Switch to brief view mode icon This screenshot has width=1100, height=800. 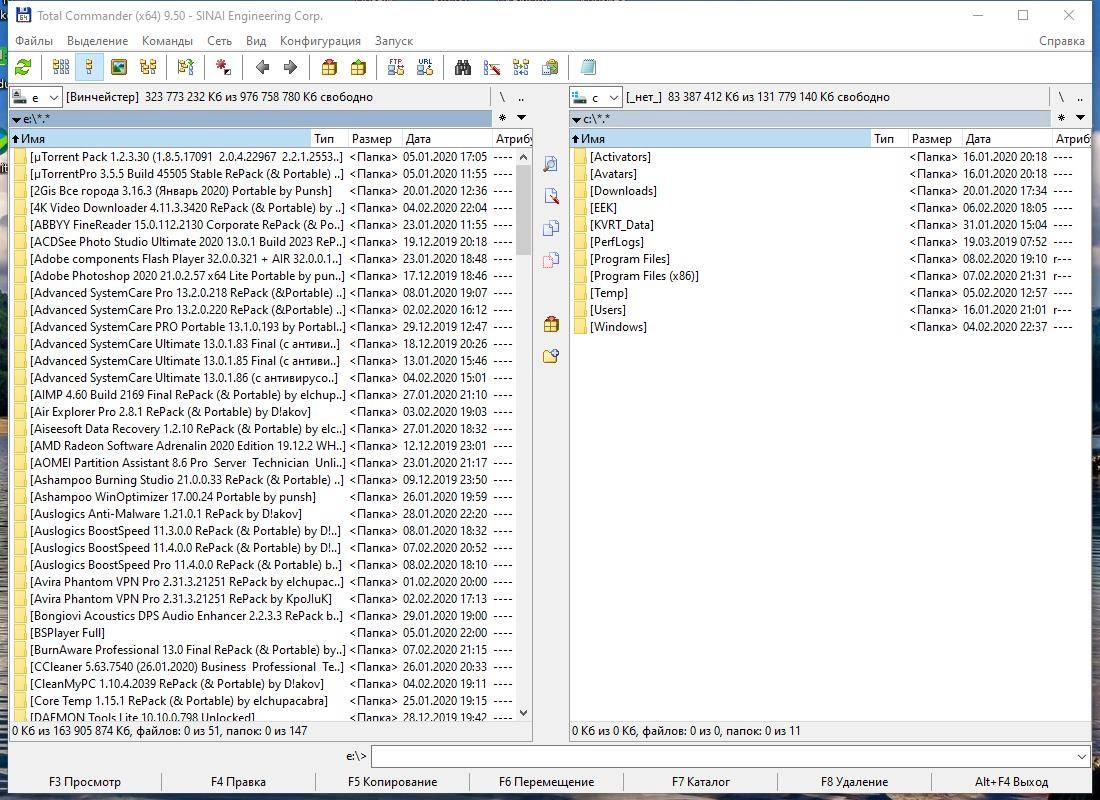(61, 67)
